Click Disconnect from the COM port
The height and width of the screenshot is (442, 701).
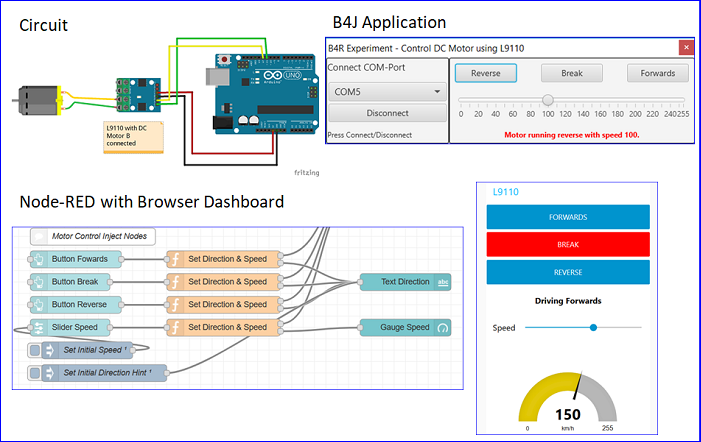[387, 113]
